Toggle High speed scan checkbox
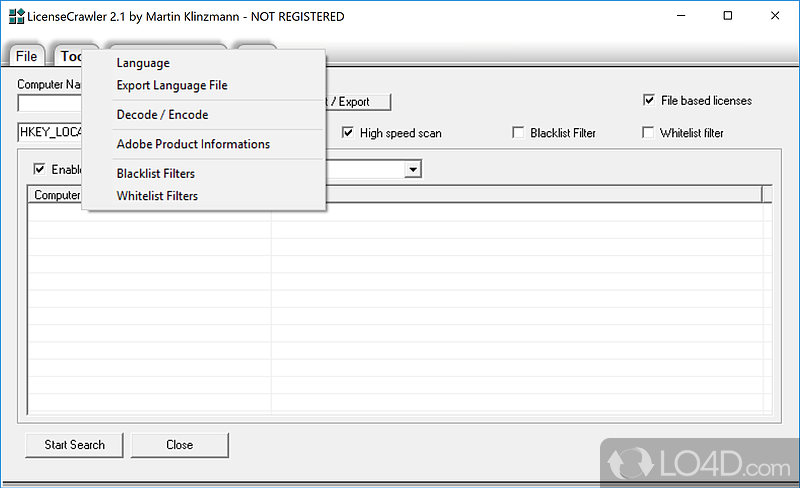 tap(347, 133)
